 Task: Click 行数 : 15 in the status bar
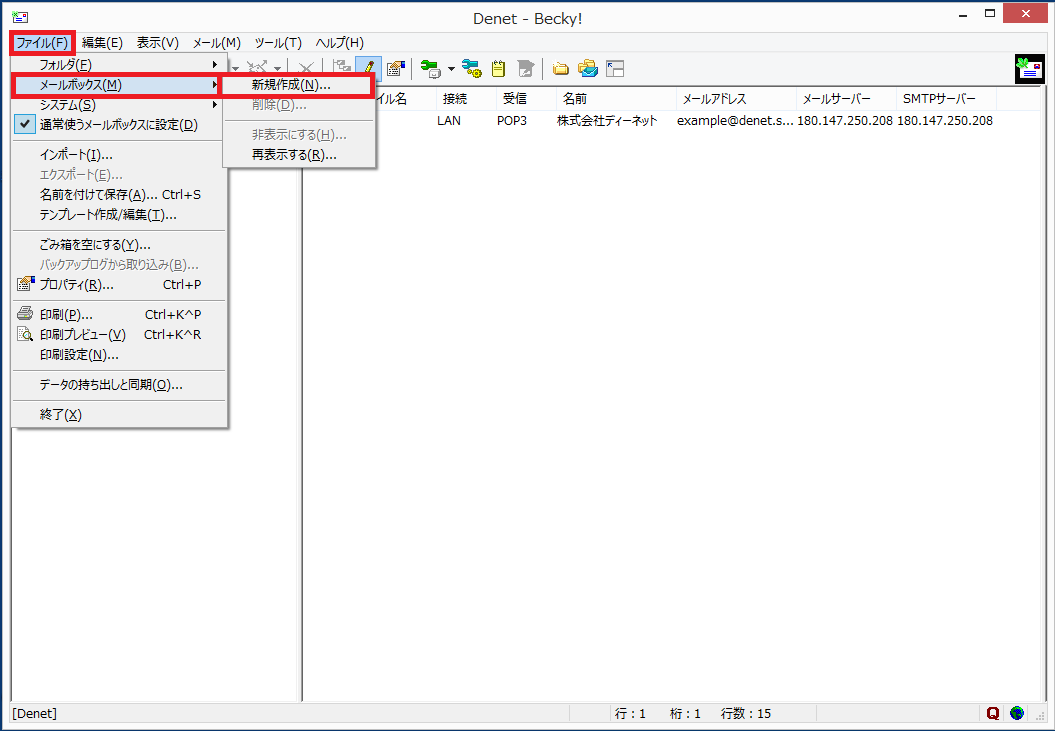745,713
